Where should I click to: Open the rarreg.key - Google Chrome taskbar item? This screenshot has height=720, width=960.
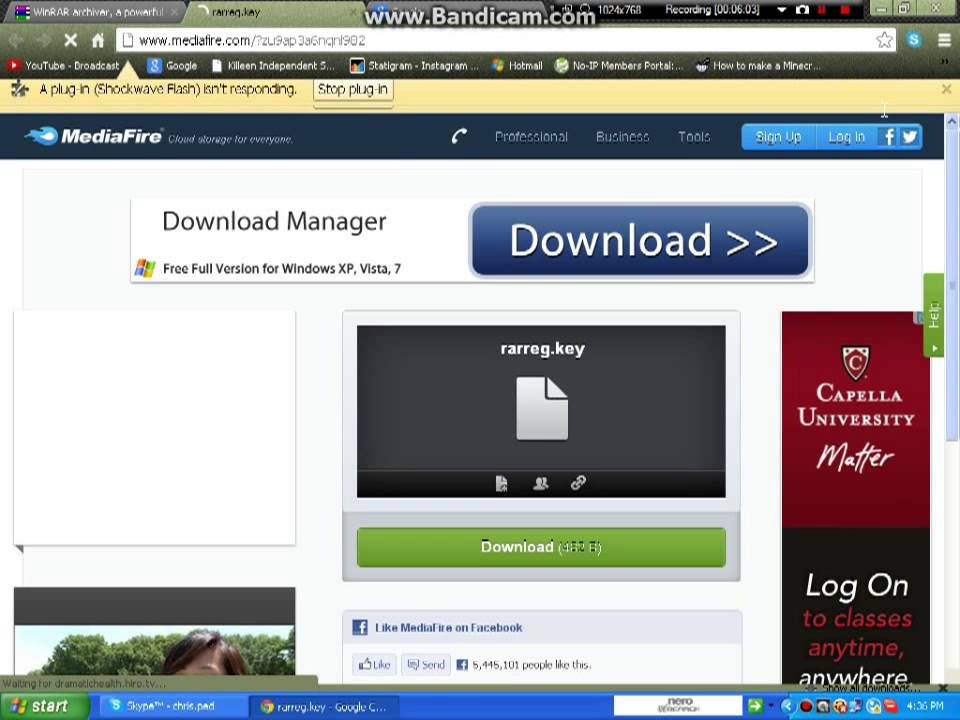[323, 707]
